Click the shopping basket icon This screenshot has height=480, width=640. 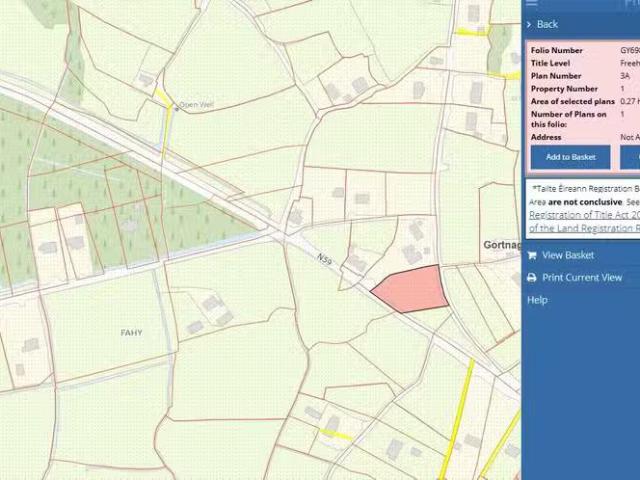pos(531,255)
